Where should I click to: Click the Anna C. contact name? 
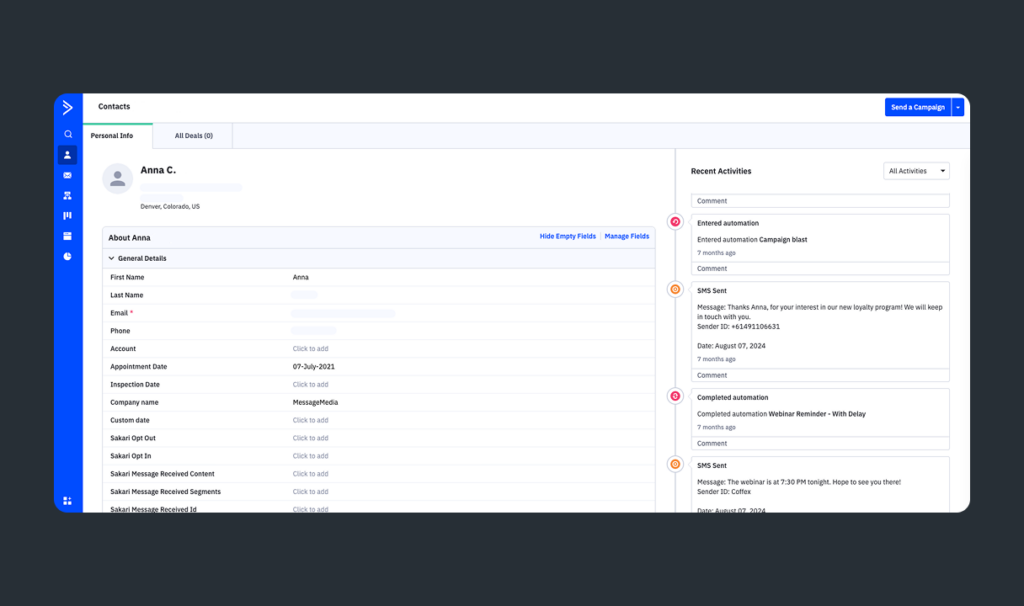(158, 170)
